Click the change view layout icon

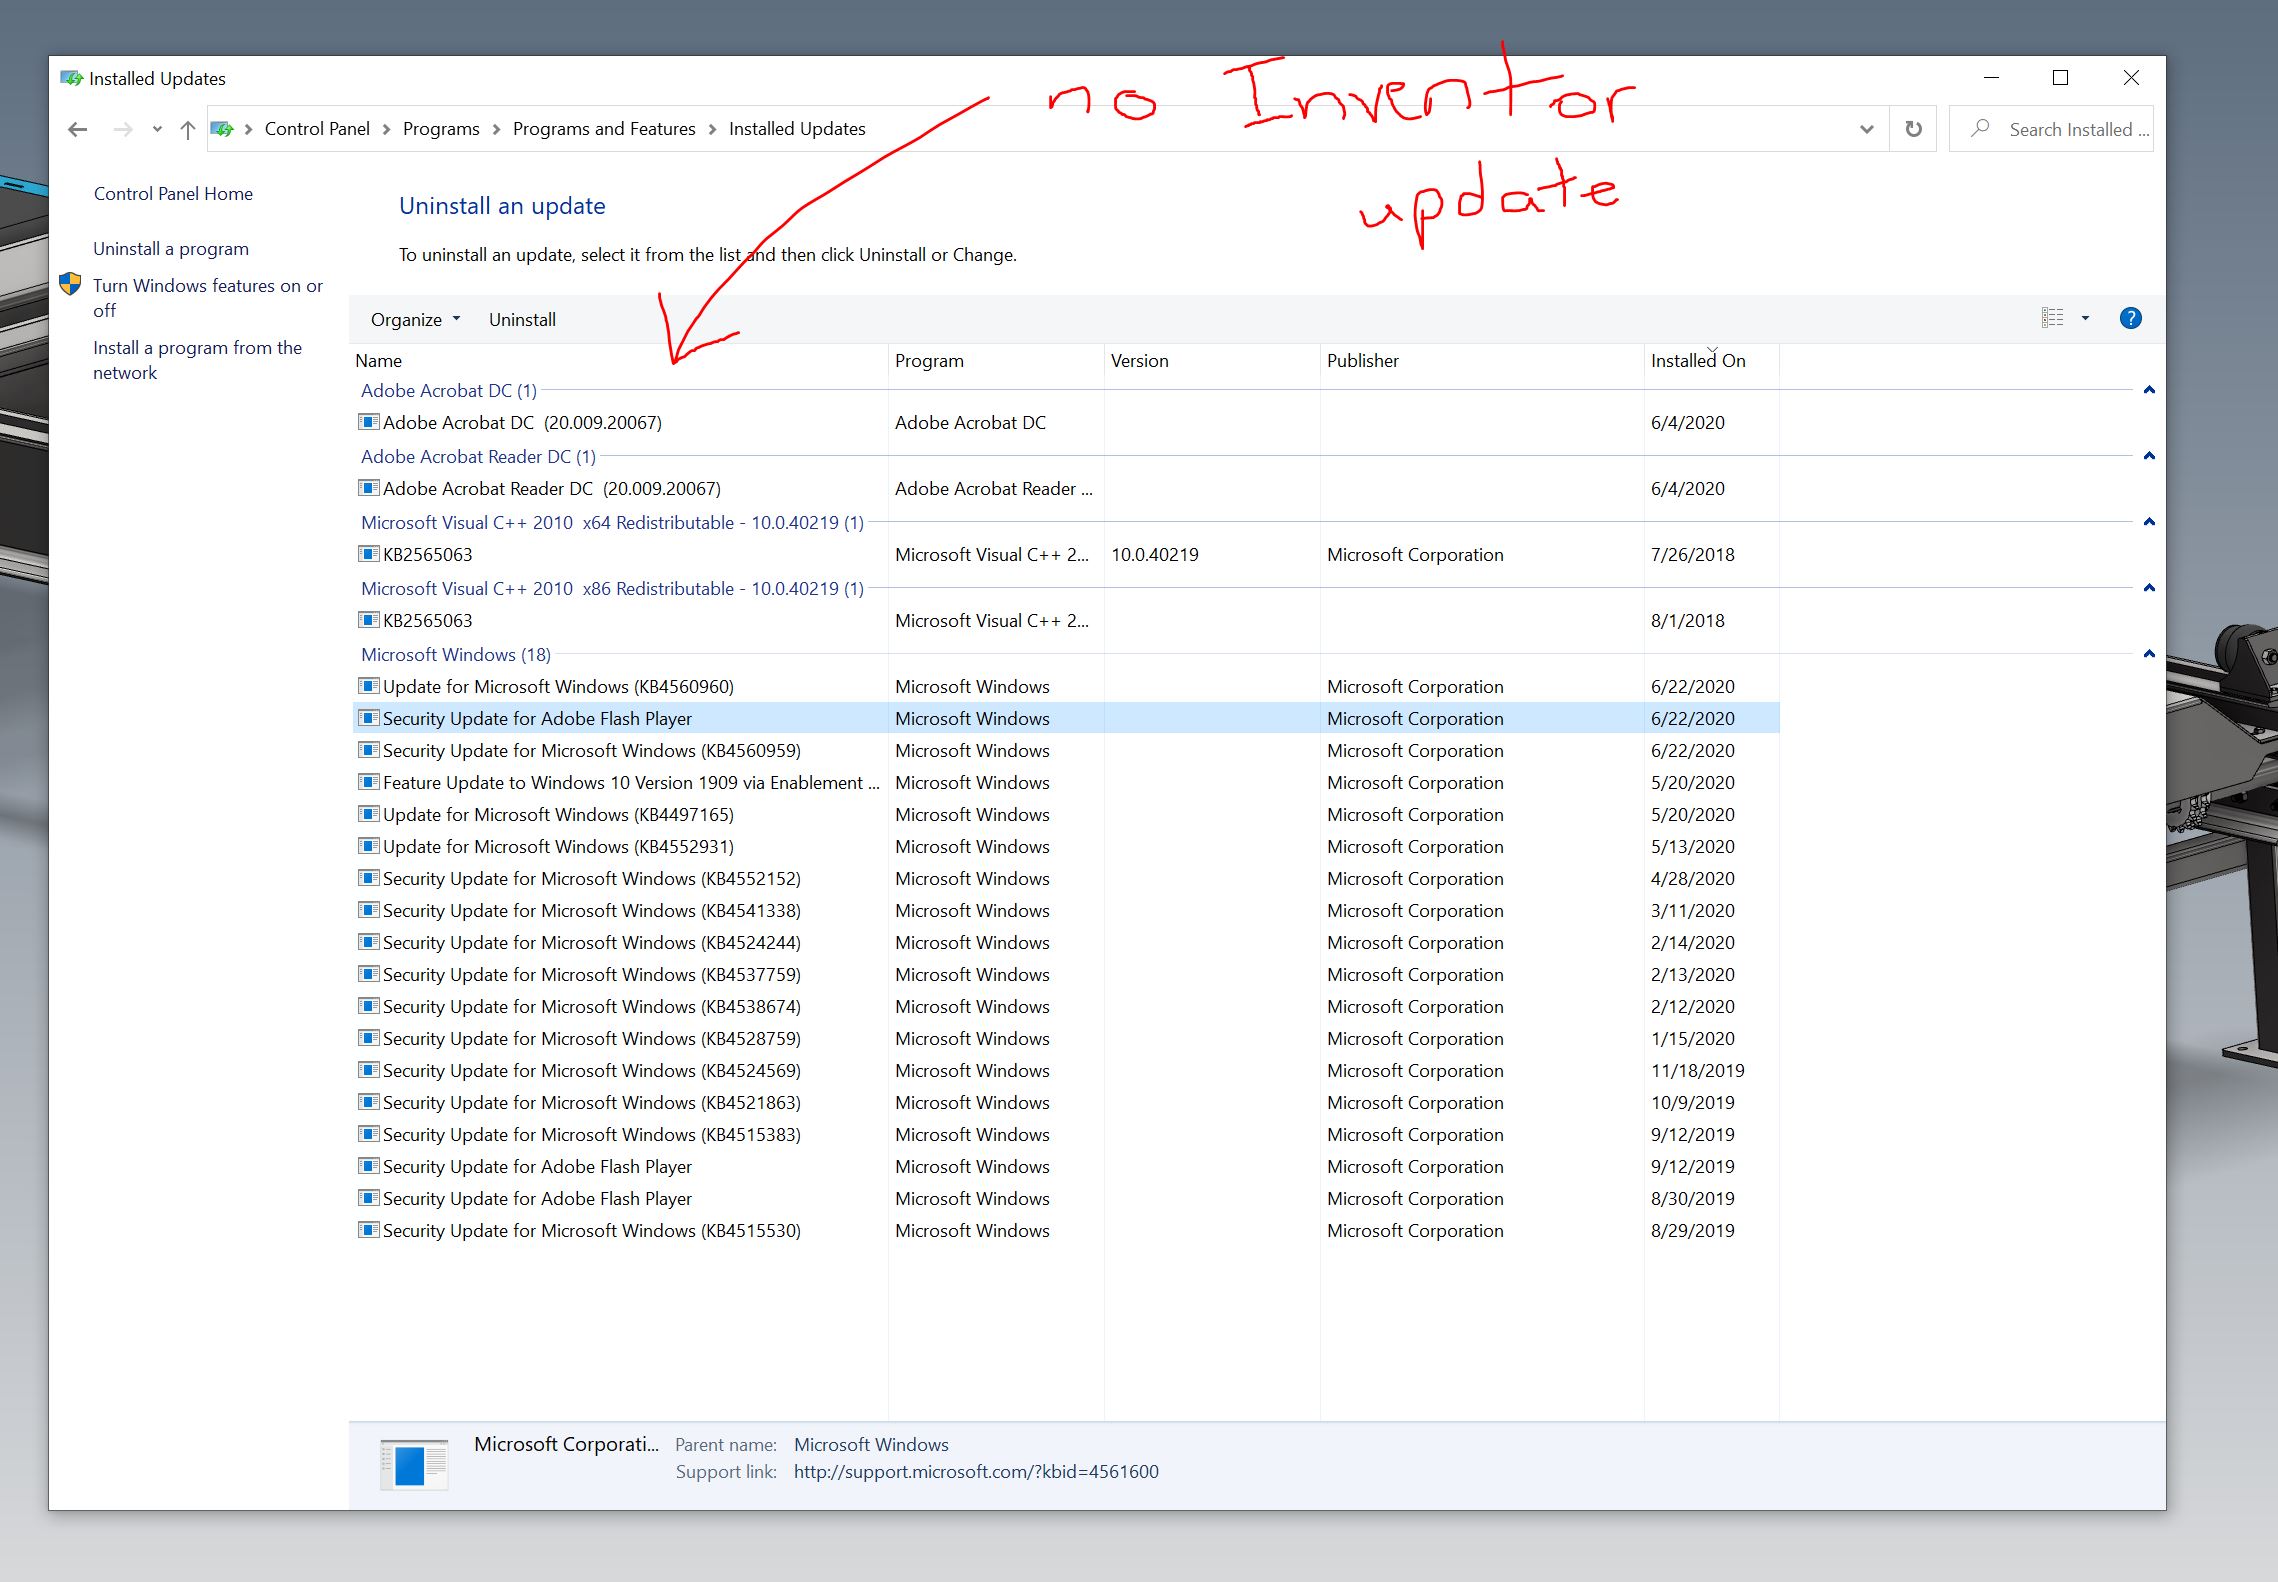pyautogui.click(x=2052, y=318)
